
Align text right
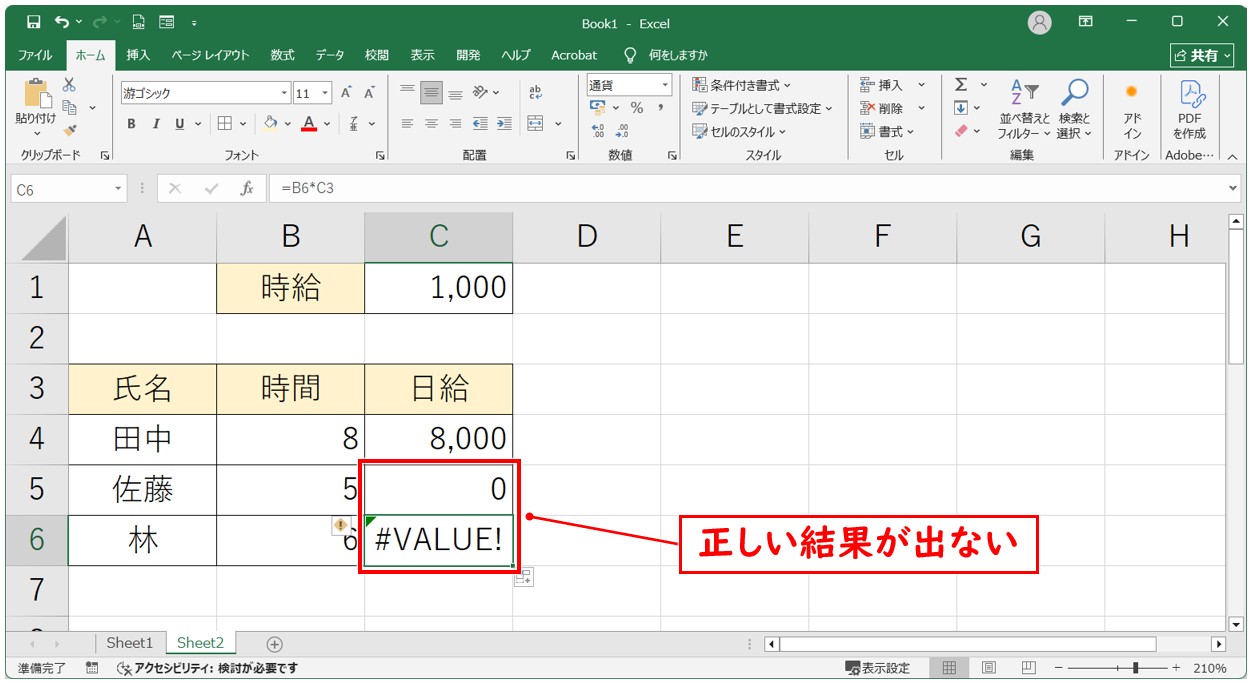coord(455,124)
